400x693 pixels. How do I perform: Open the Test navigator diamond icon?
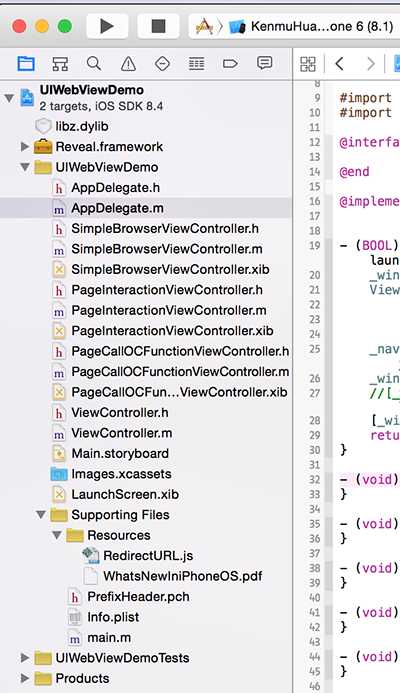162,64
